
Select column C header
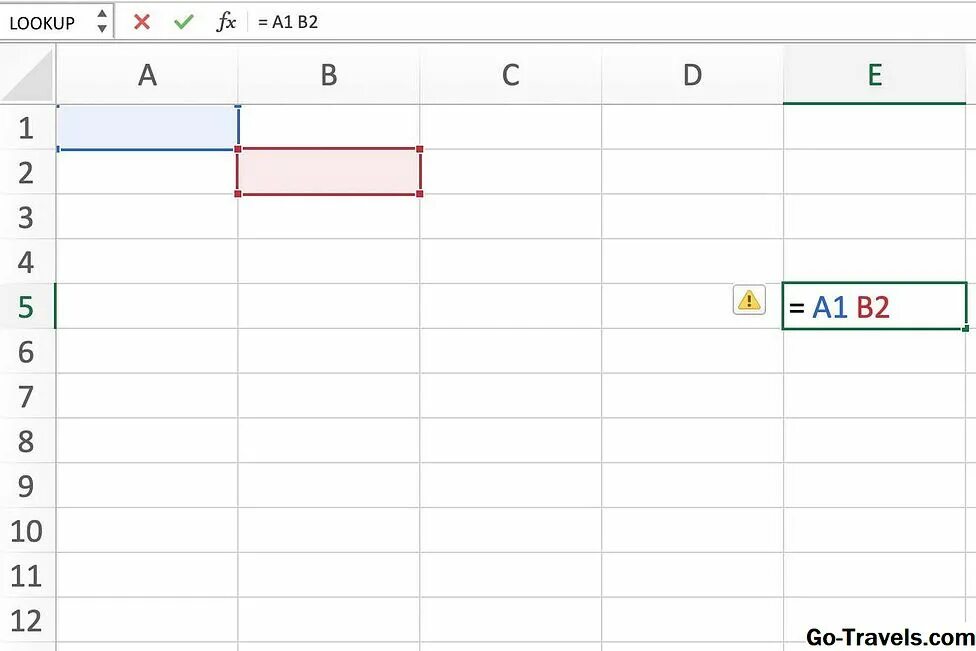tap(511, 75)
